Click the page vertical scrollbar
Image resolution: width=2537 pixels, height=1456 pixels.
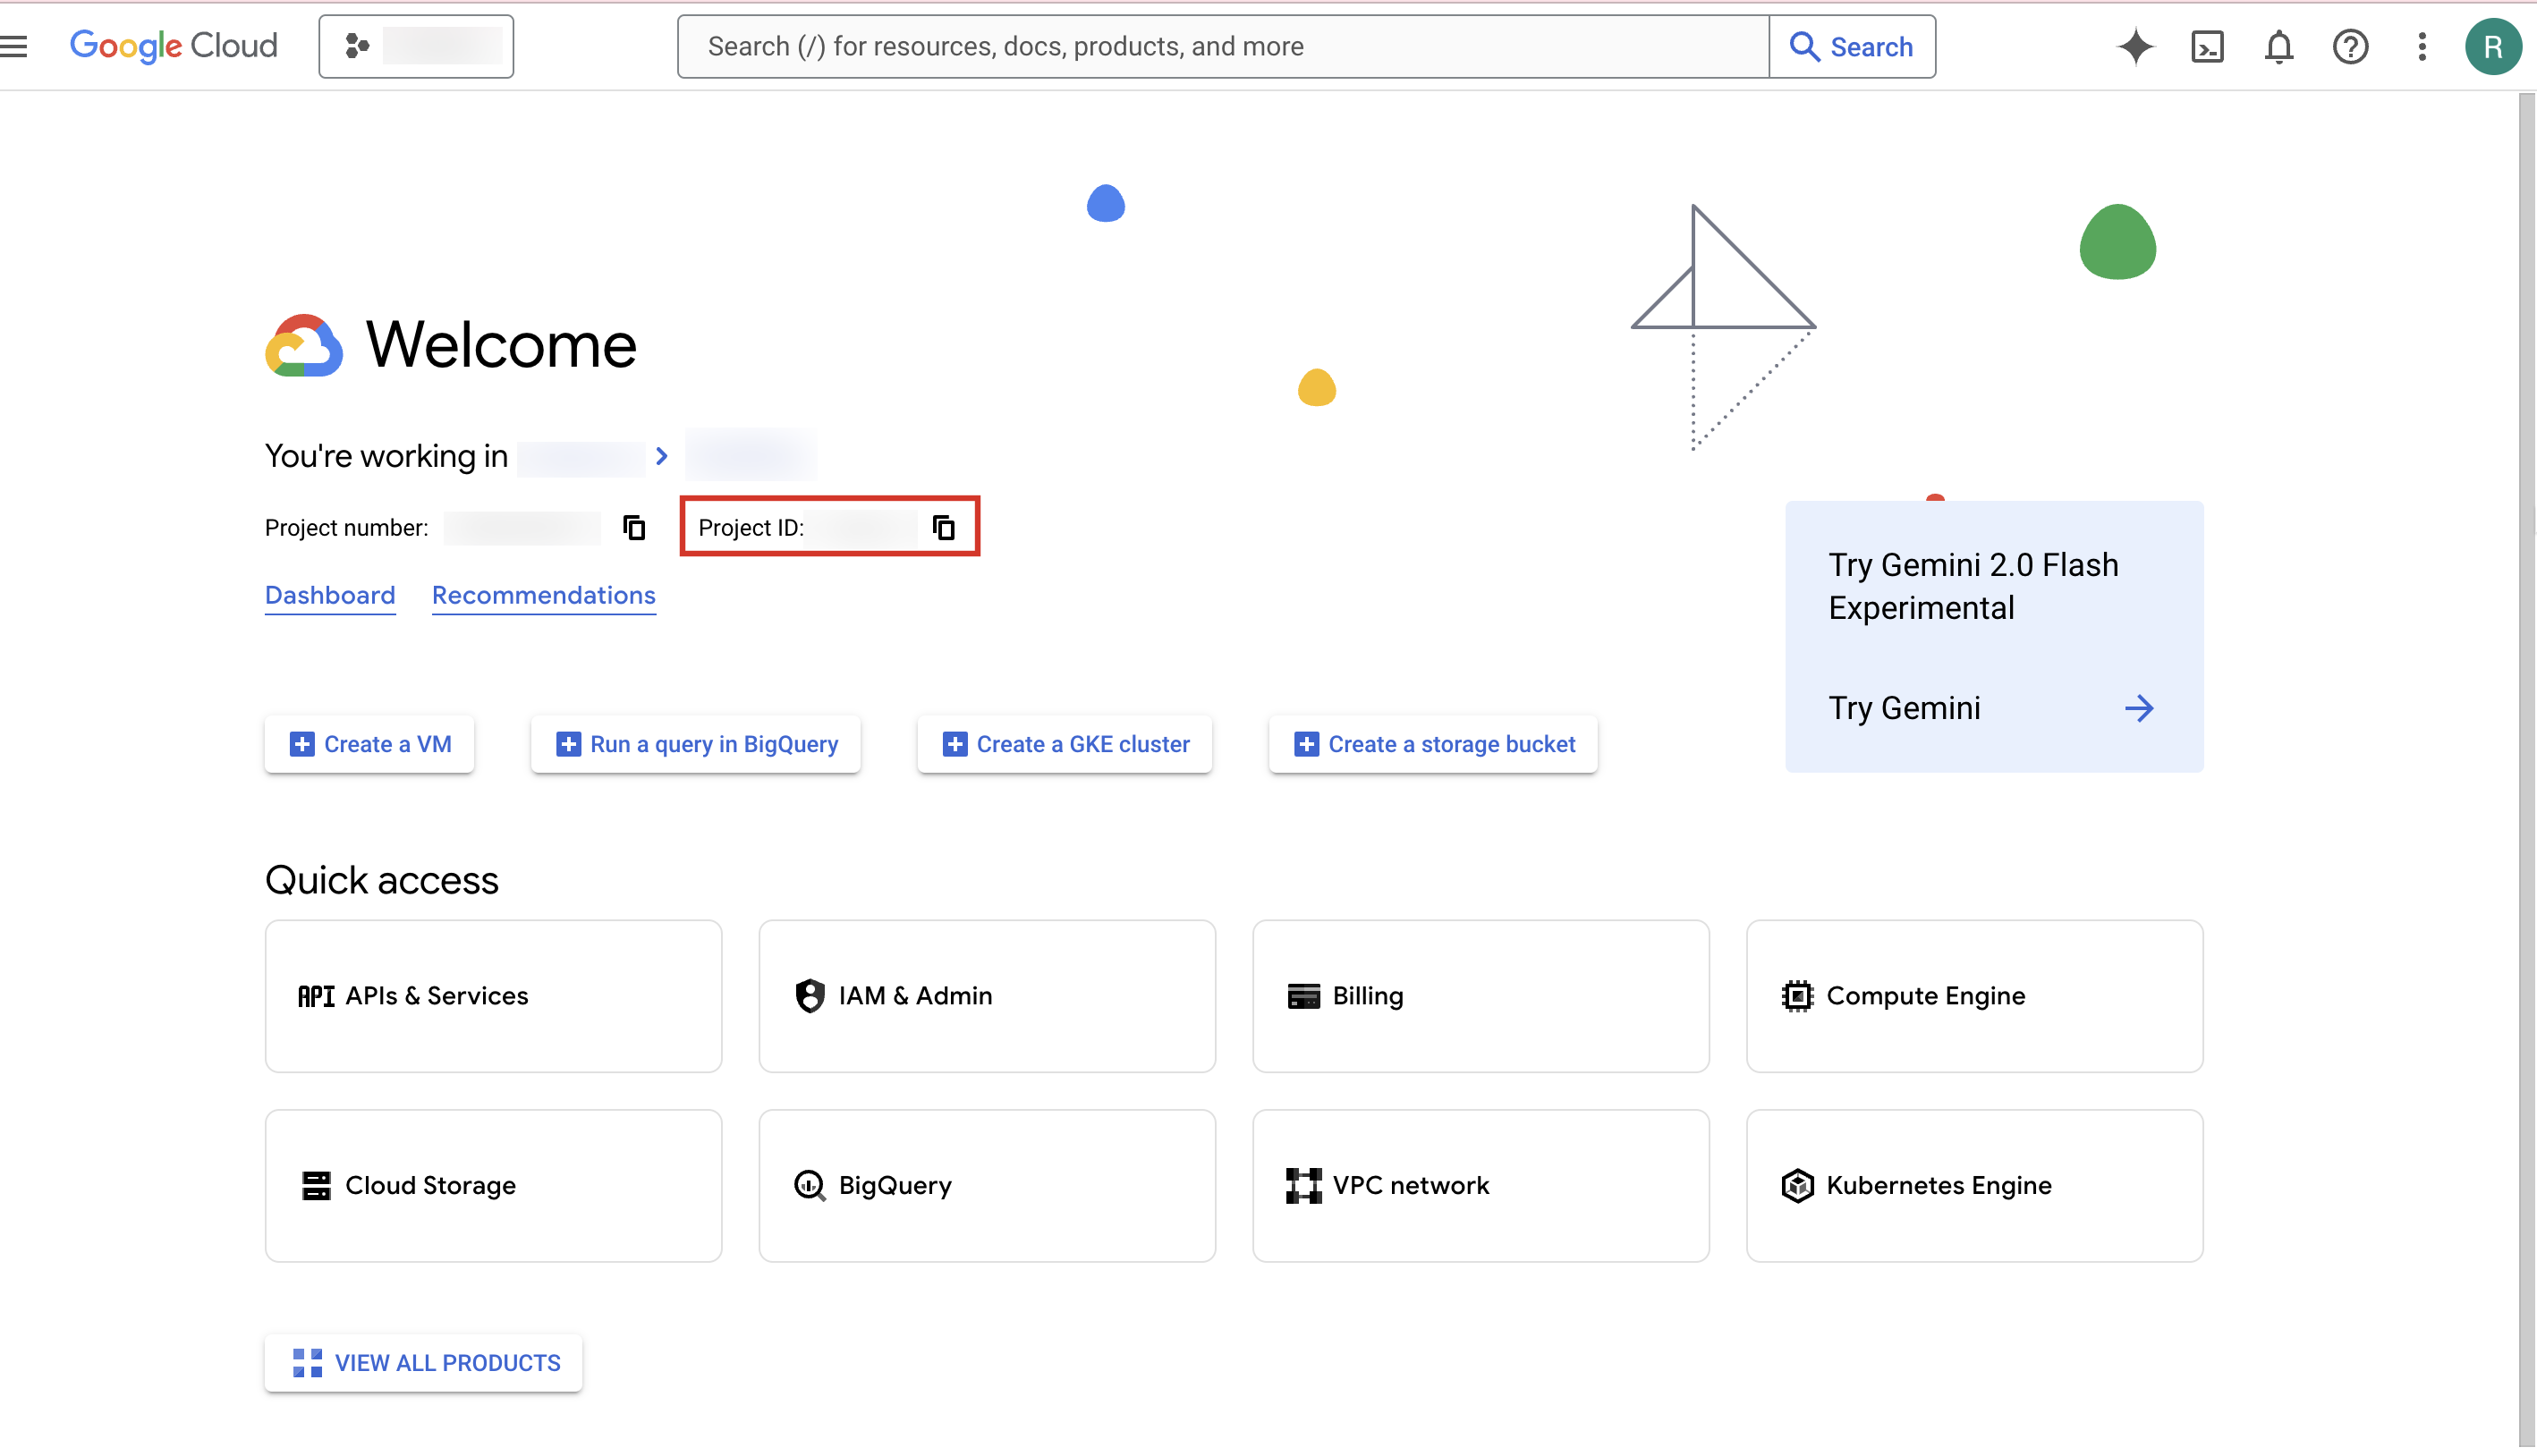[x=2527, y=770]
